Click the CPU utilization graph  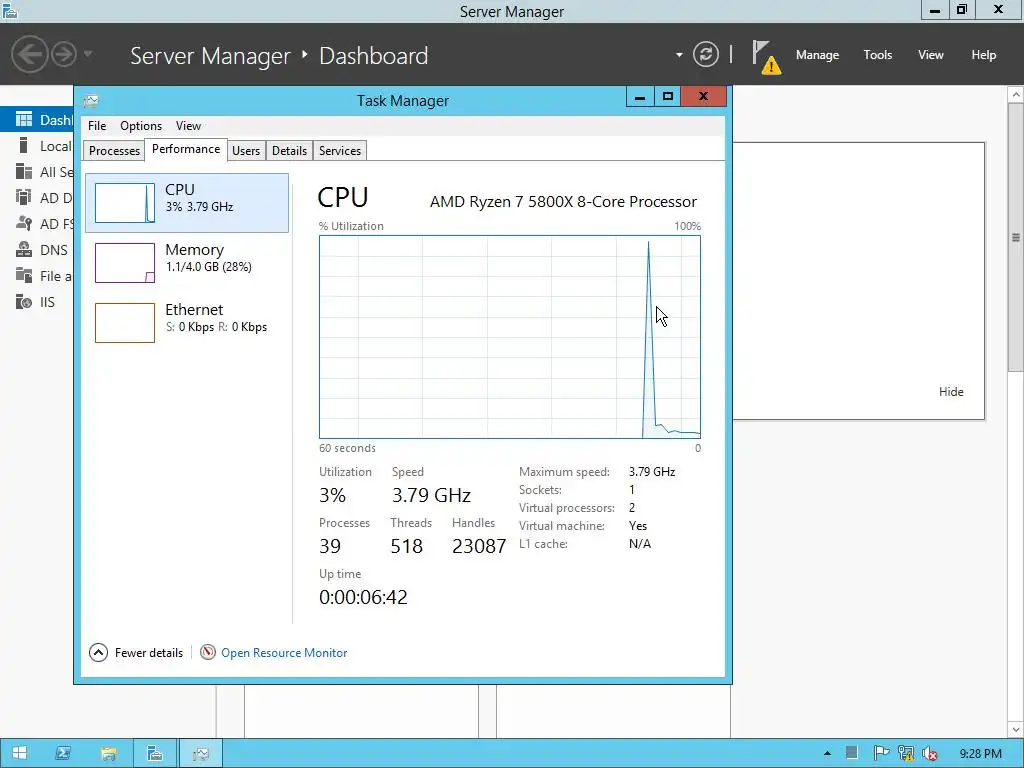[x=510, y=337]
